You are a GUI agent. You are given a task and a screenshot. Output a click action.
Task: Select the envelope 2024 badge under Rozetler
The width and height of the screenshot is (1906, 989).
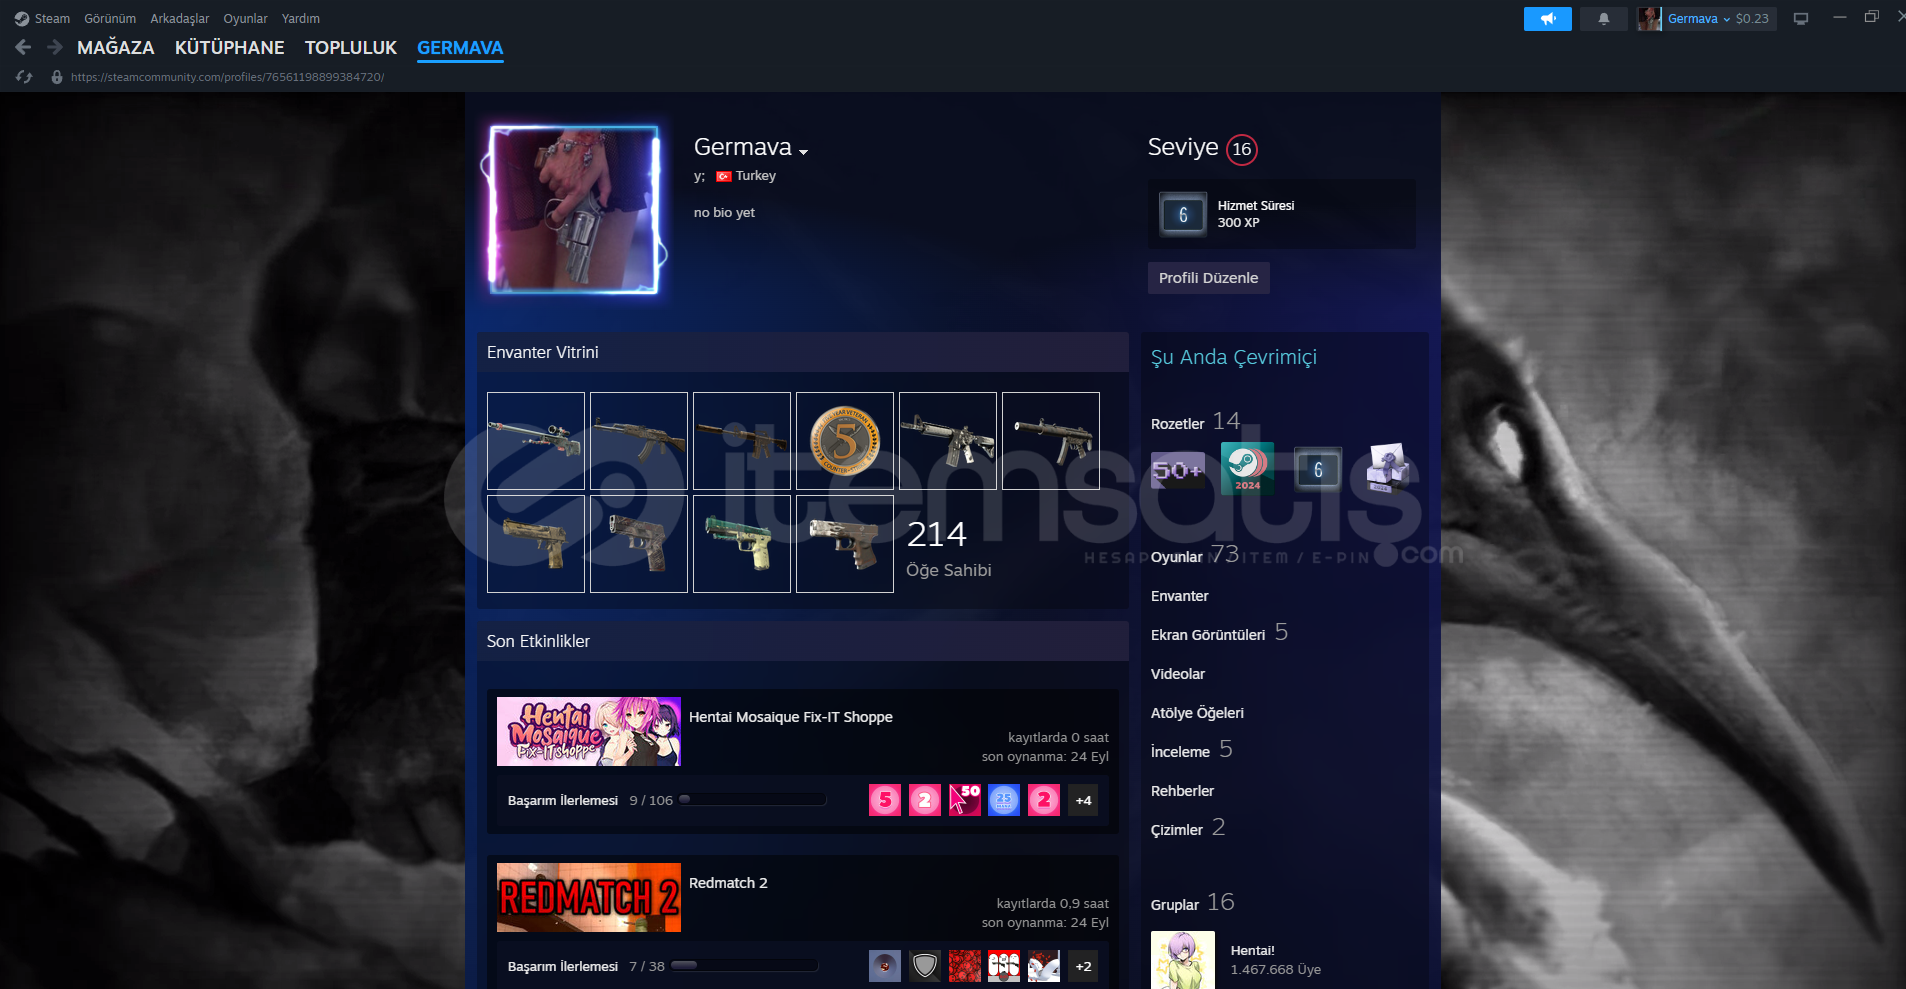[1388, 469]
